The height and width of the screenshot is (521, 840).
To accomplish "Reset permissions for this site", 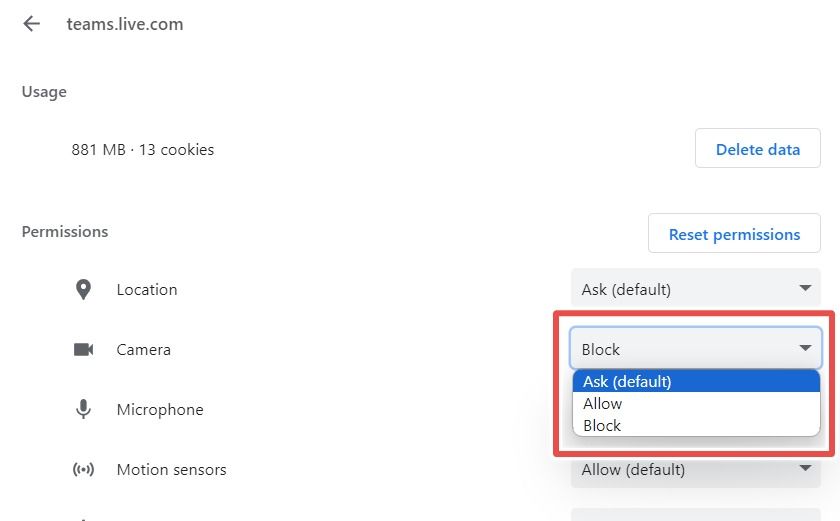I will point(734,235).
